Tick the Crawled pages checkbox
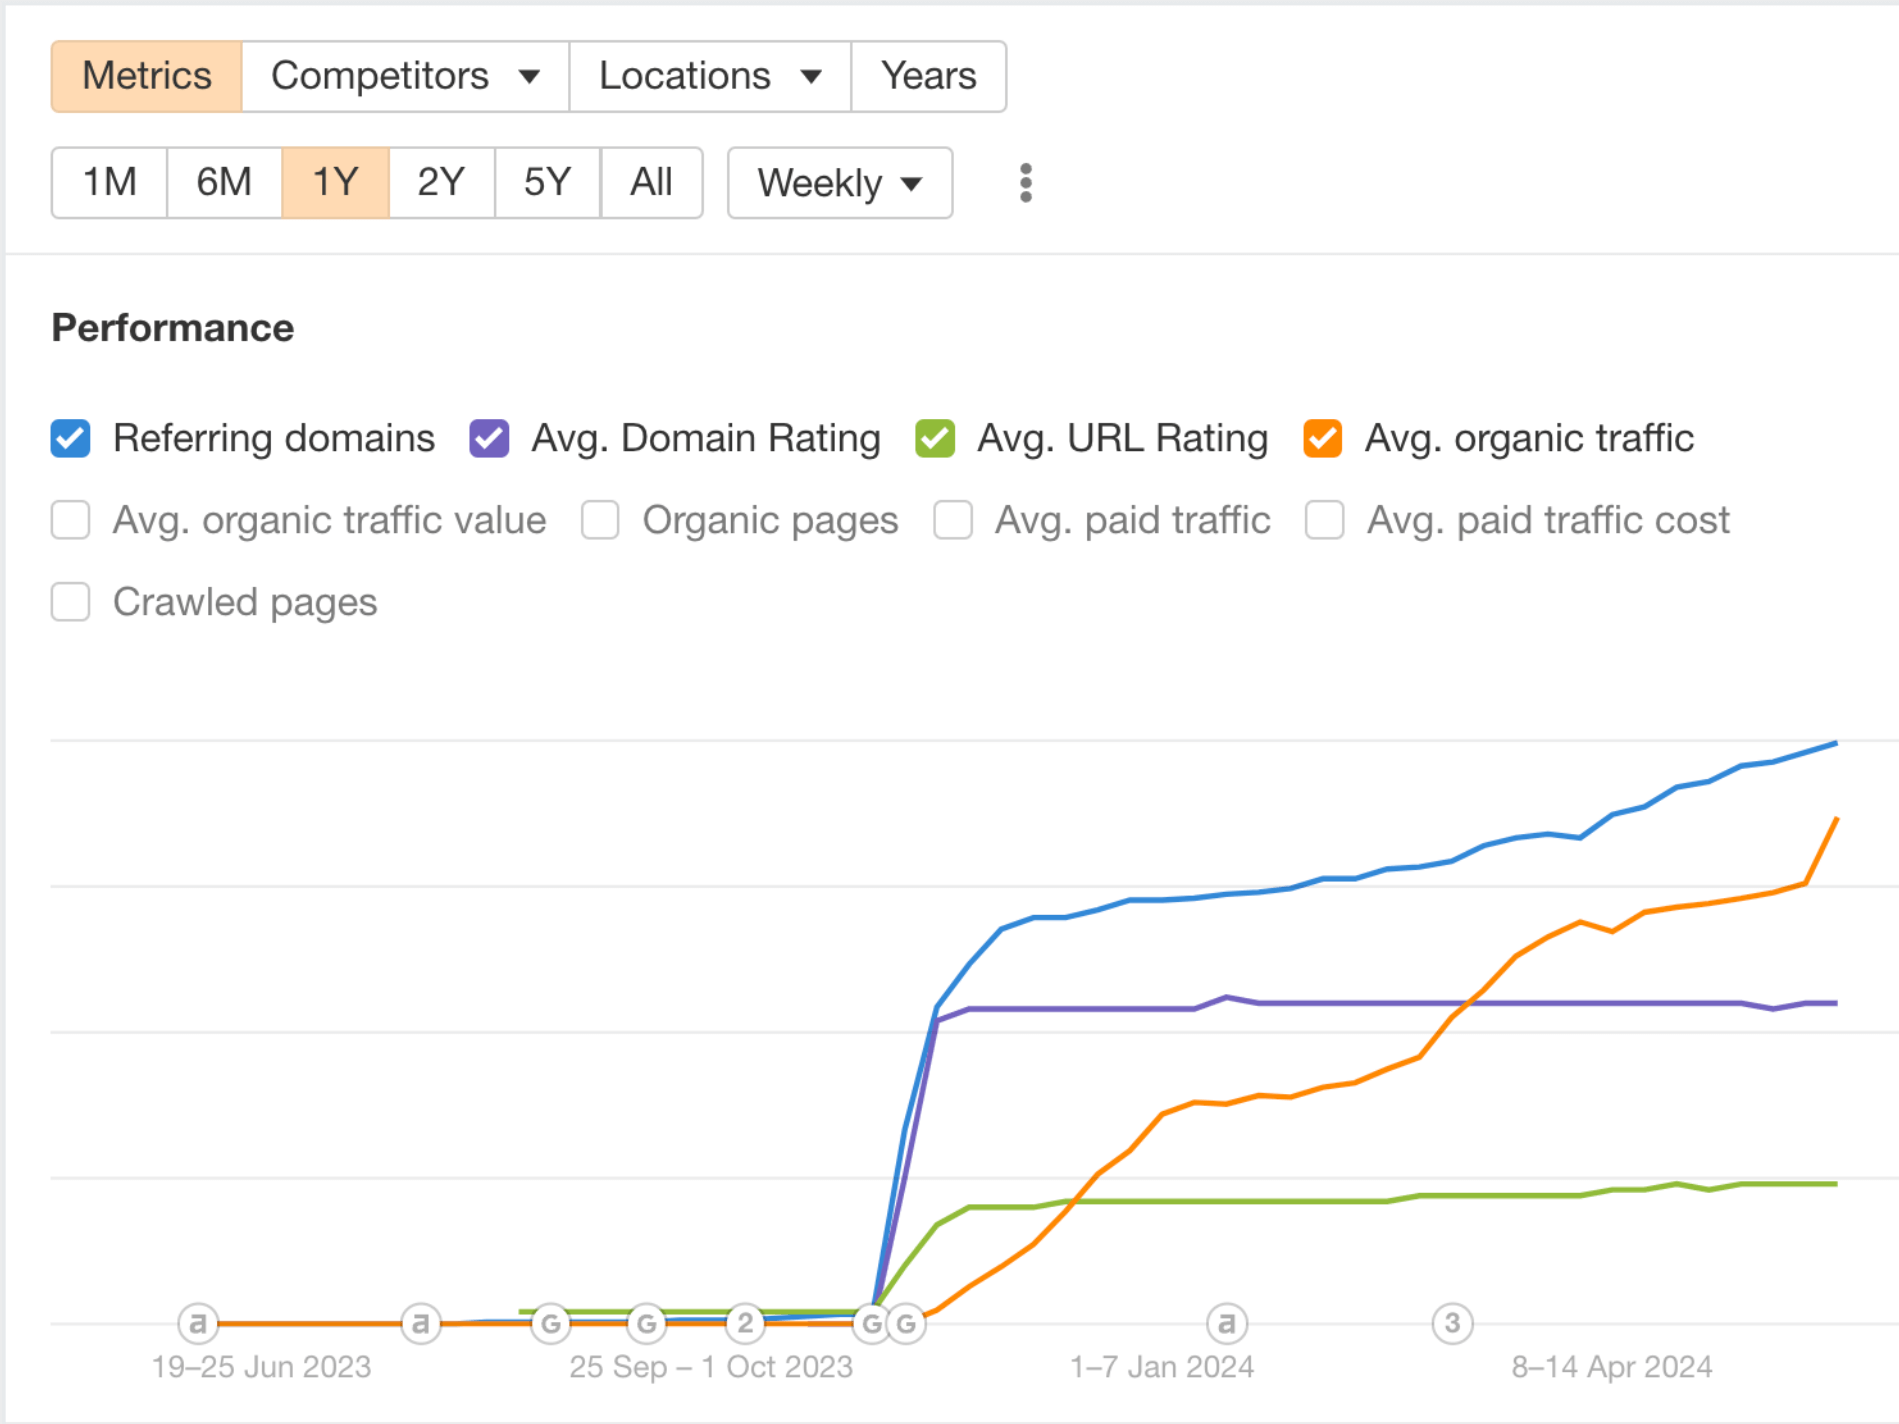1899x1424 pixels. point(71,603)
